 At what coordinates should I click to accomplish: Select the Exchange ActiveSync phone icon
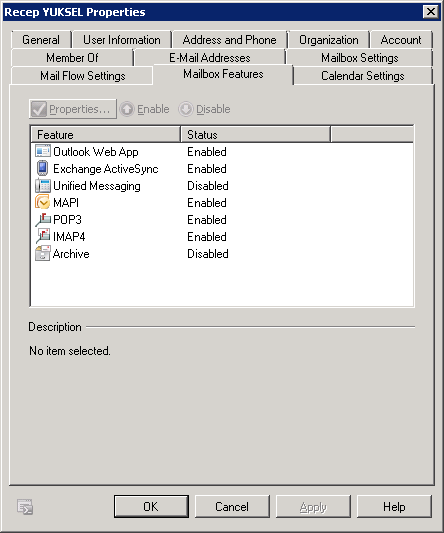point(42,168)
